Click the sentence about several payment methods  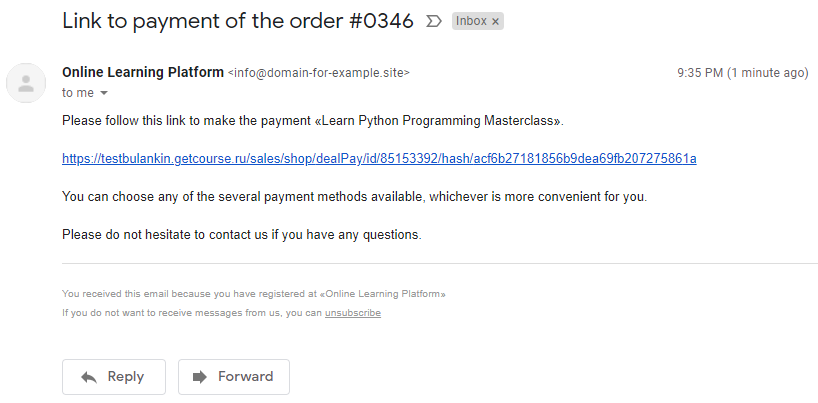click(x=355, y=197)
